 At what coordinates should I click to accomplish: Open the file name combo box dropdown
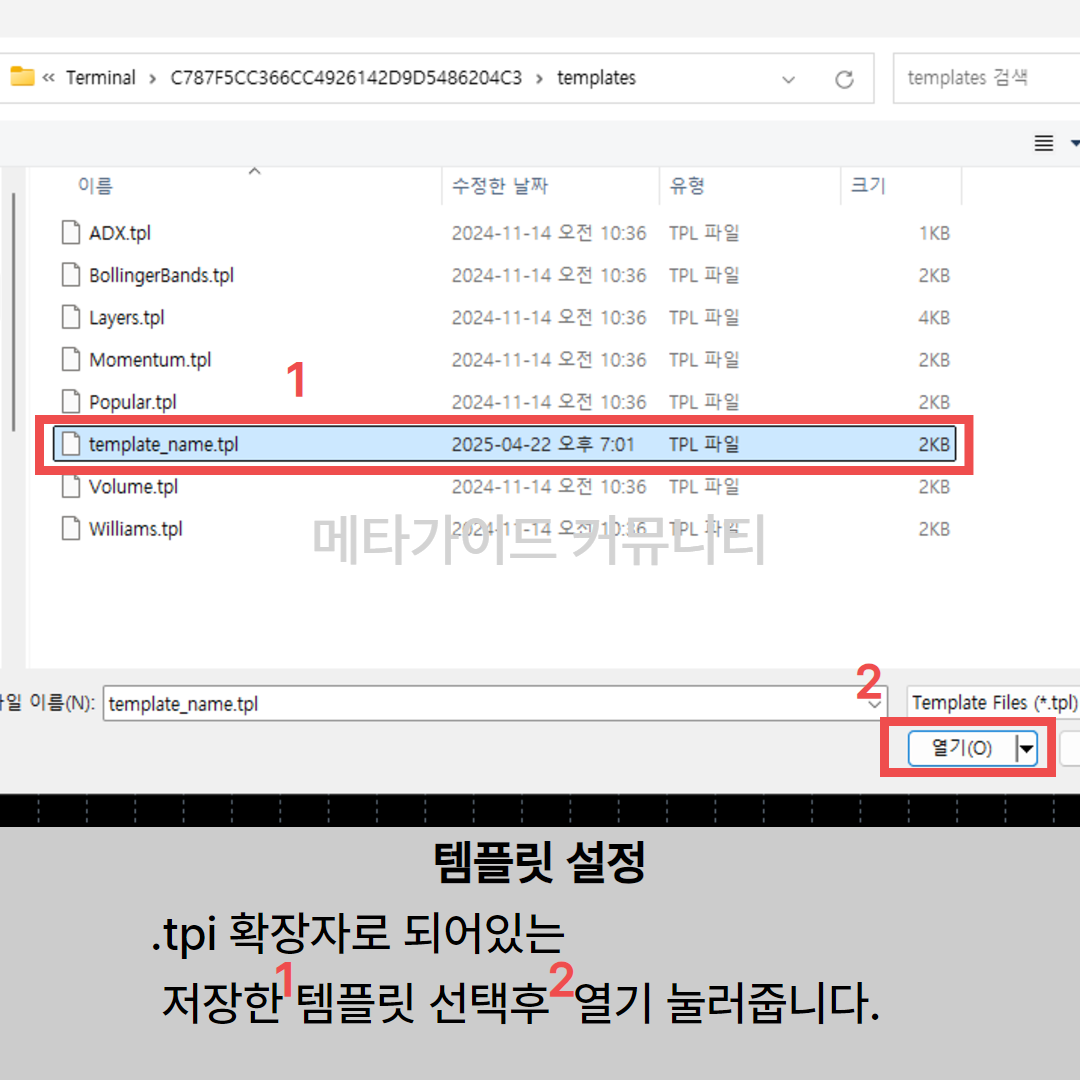876,703
